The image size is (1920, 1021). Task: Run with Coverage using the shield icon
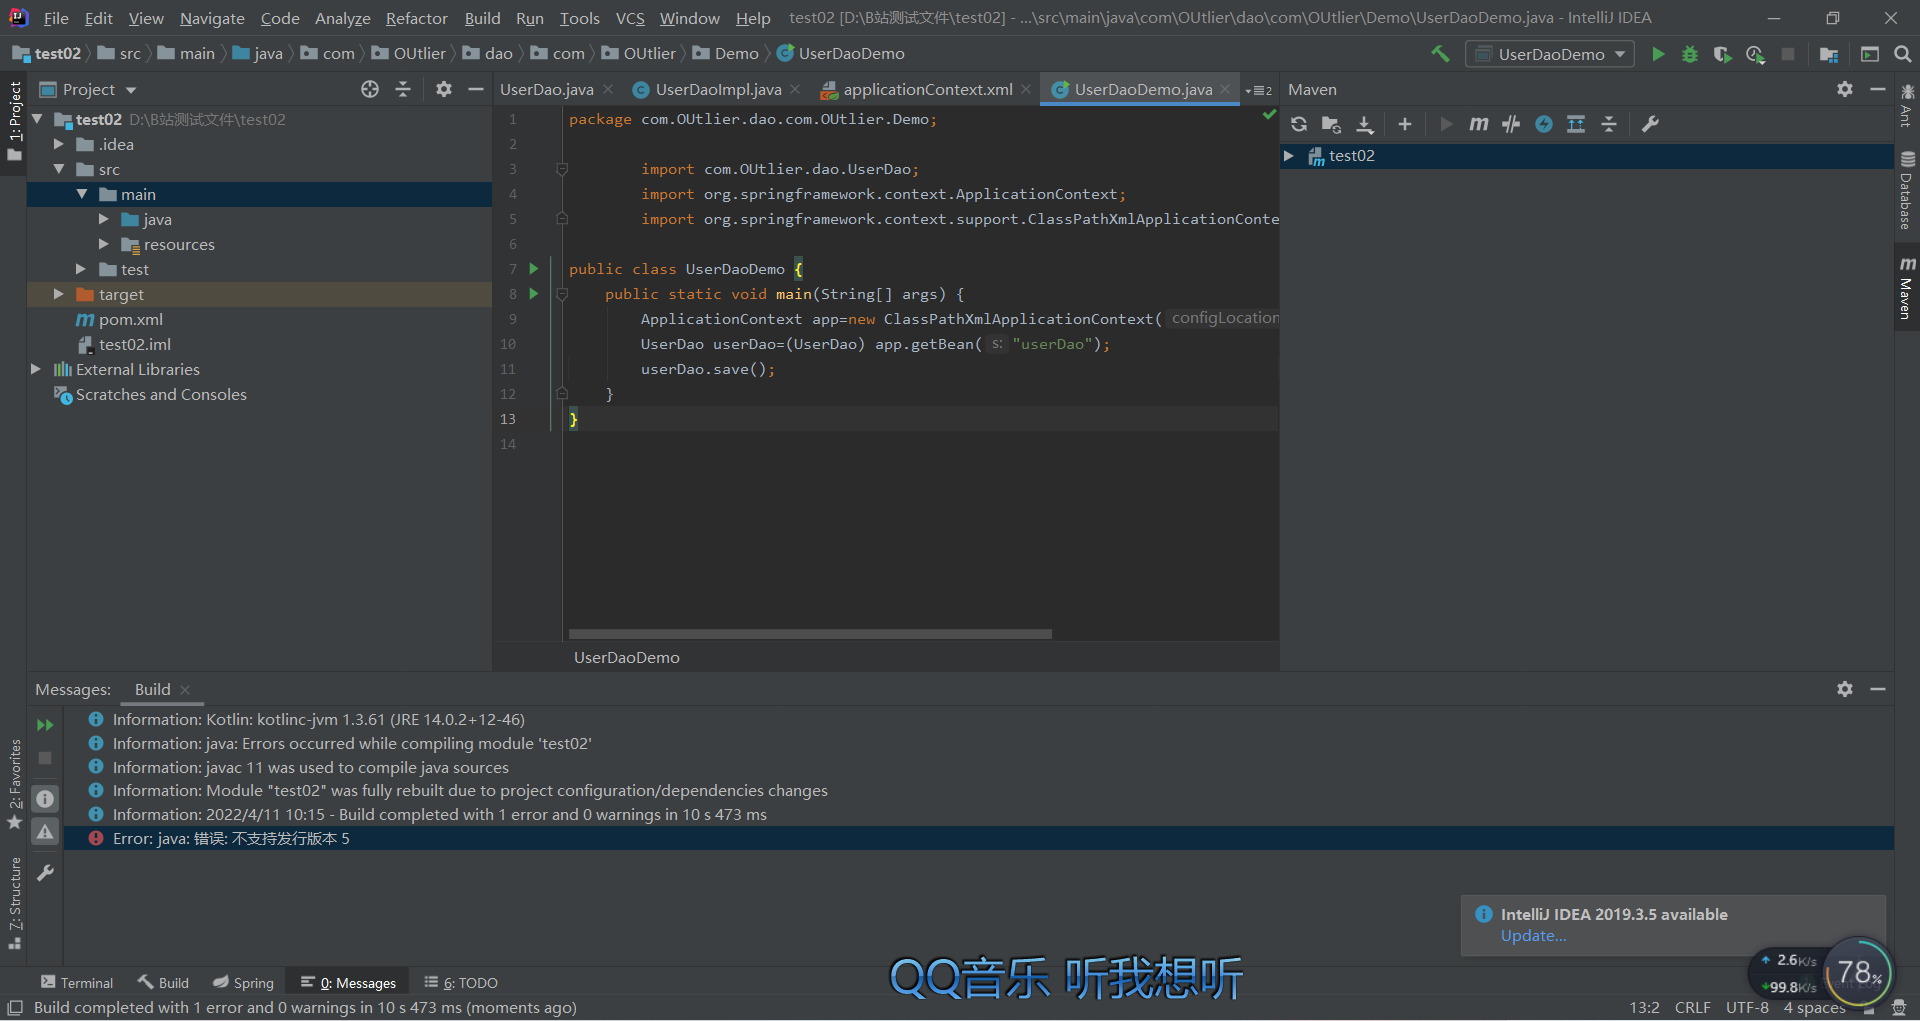click(1722, 54)
